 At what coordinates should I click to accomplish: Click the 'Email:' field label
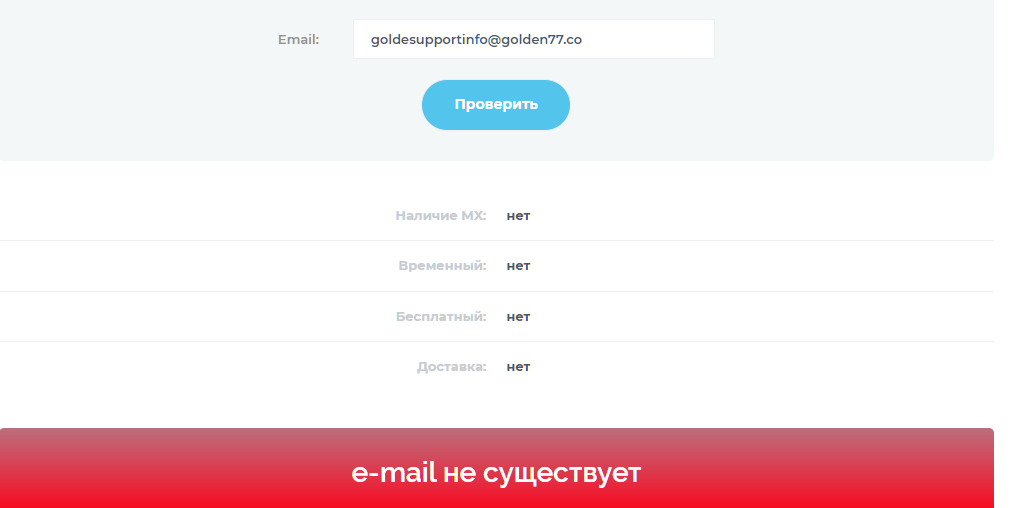pyautogui.click(x=298, y=40)
